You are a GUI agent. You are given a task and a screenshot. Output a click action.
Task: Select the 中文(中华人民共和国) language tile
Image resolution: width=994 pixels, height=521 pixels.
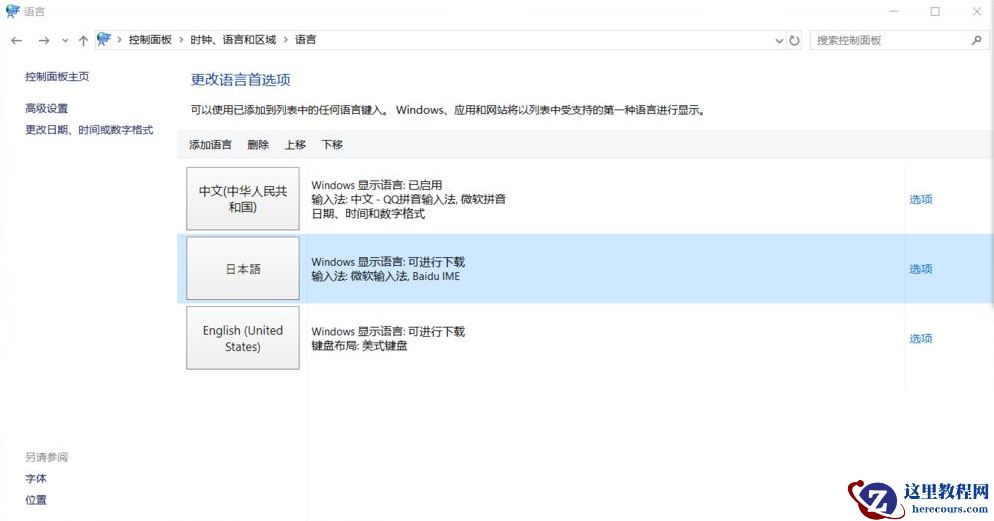click(x=243, y=199)
